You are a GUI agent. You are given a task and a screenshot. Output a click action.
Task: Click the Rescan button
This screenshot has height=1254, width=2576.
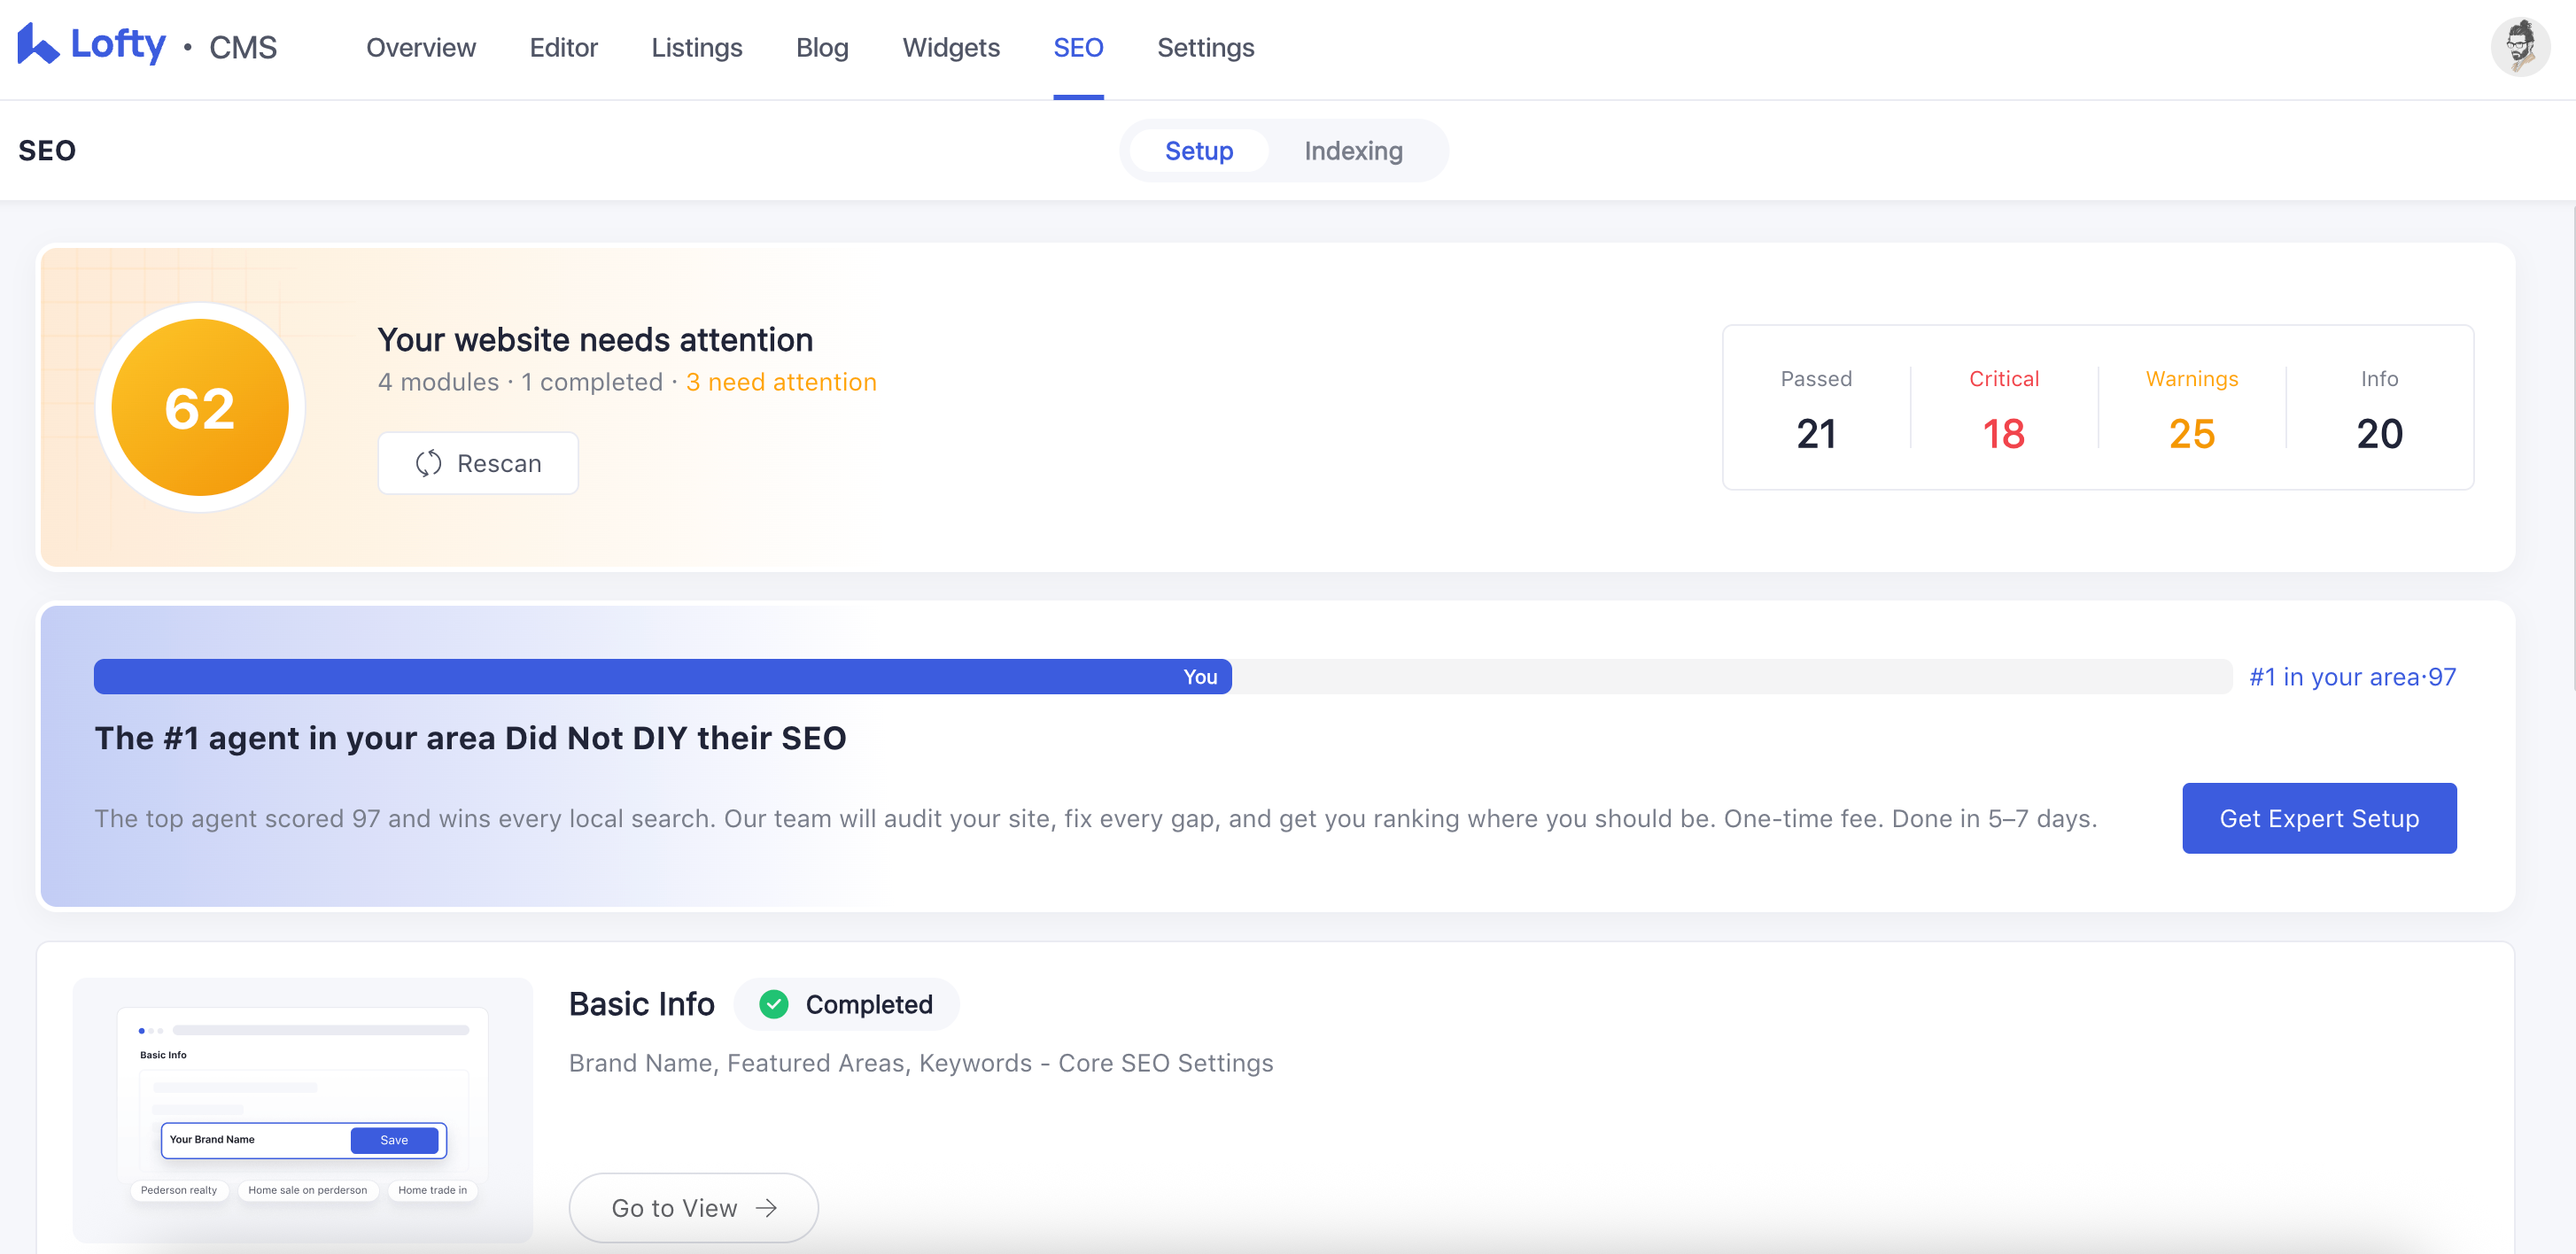pyautogui.click(x=478, y=463)
